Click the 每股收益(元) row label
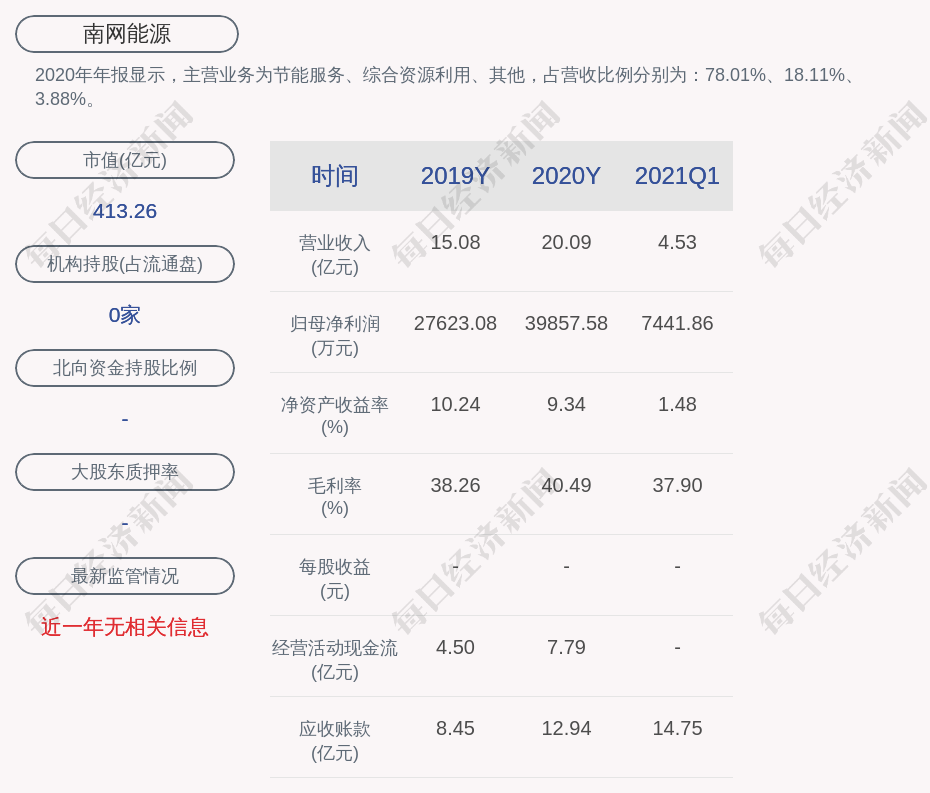 pos(335,579)
